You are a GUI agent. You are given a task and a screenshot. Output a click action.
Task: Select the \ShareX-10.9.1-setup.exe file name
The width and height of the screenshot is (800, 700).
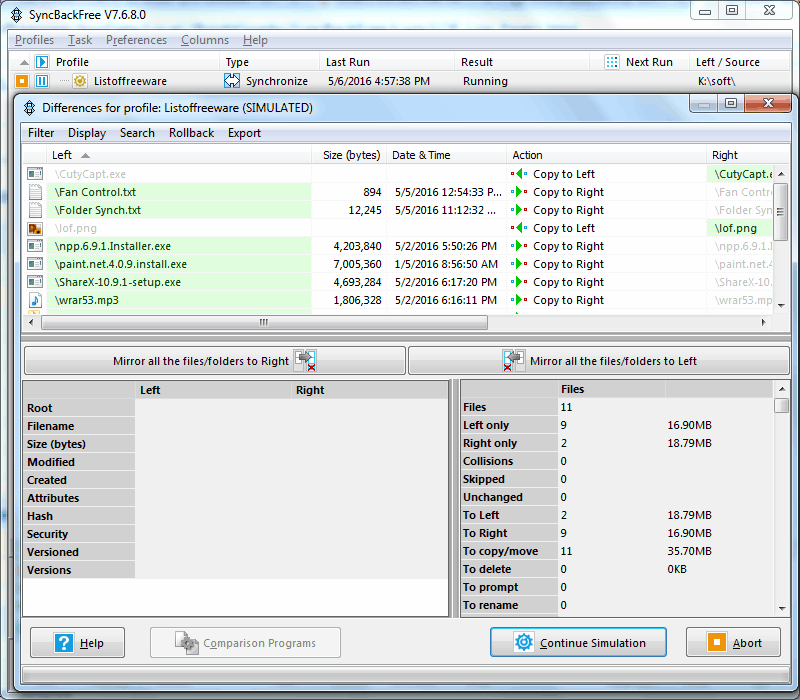pyautogui.click(x=117, y=282)
